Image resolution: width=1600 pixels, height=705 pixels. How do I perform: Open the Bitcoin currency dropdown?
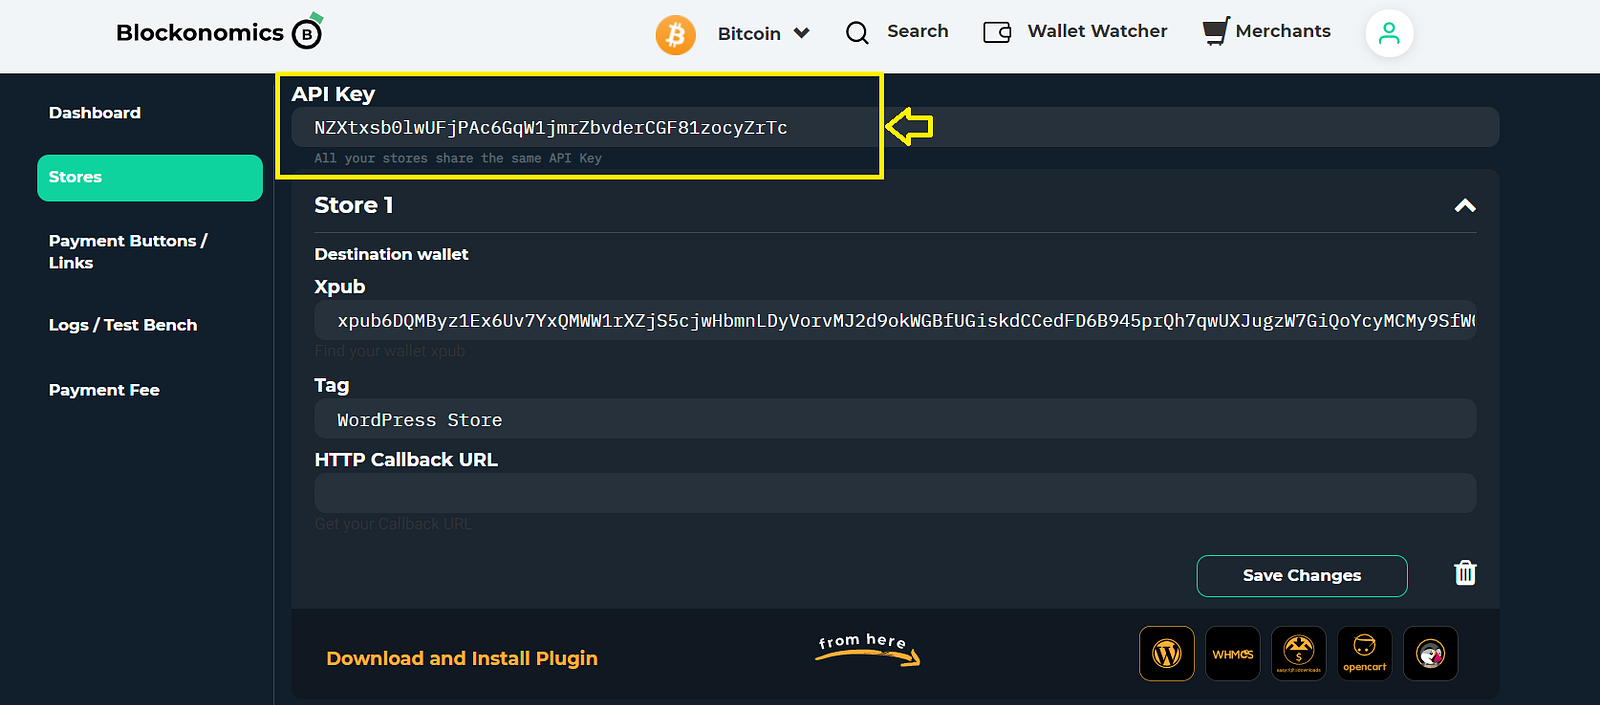[764, 34]
